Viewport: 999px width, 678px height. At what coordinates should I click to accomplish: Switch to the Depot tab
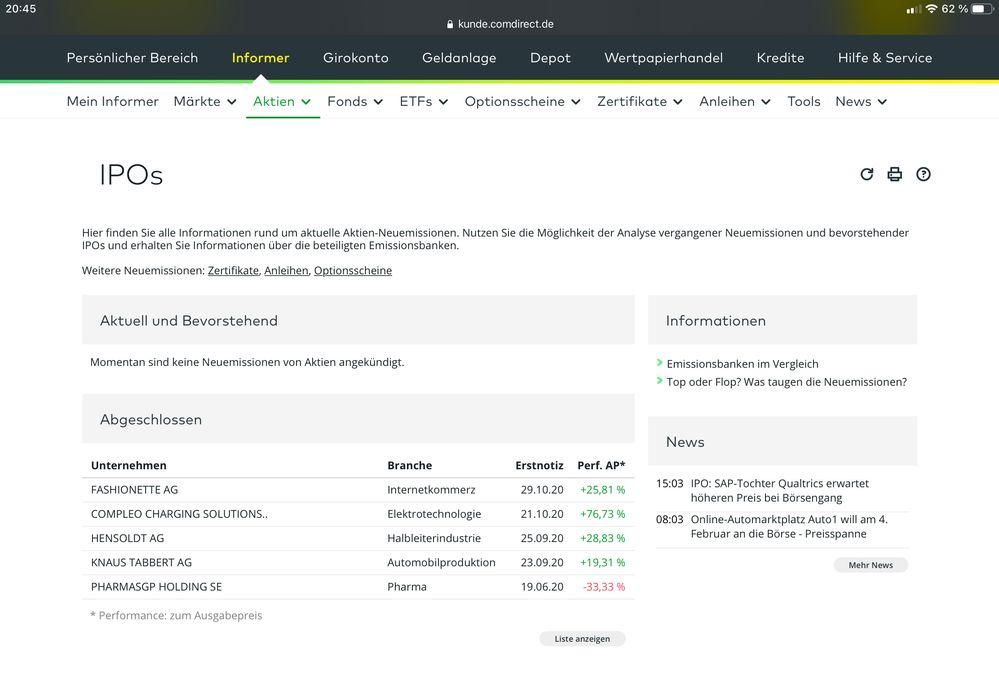(x=550, y=58)
